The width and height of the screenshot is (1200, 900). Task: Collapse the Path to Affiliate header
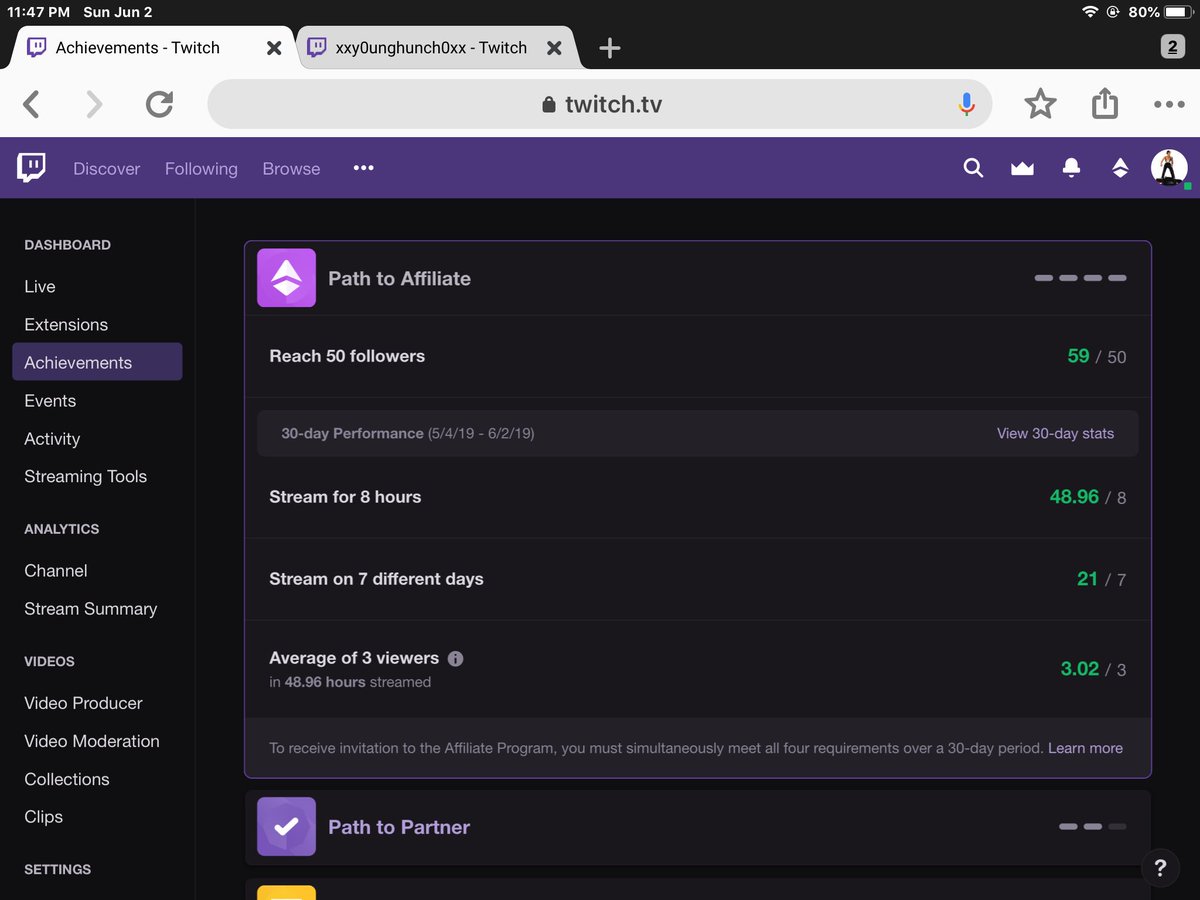point(698,278)
